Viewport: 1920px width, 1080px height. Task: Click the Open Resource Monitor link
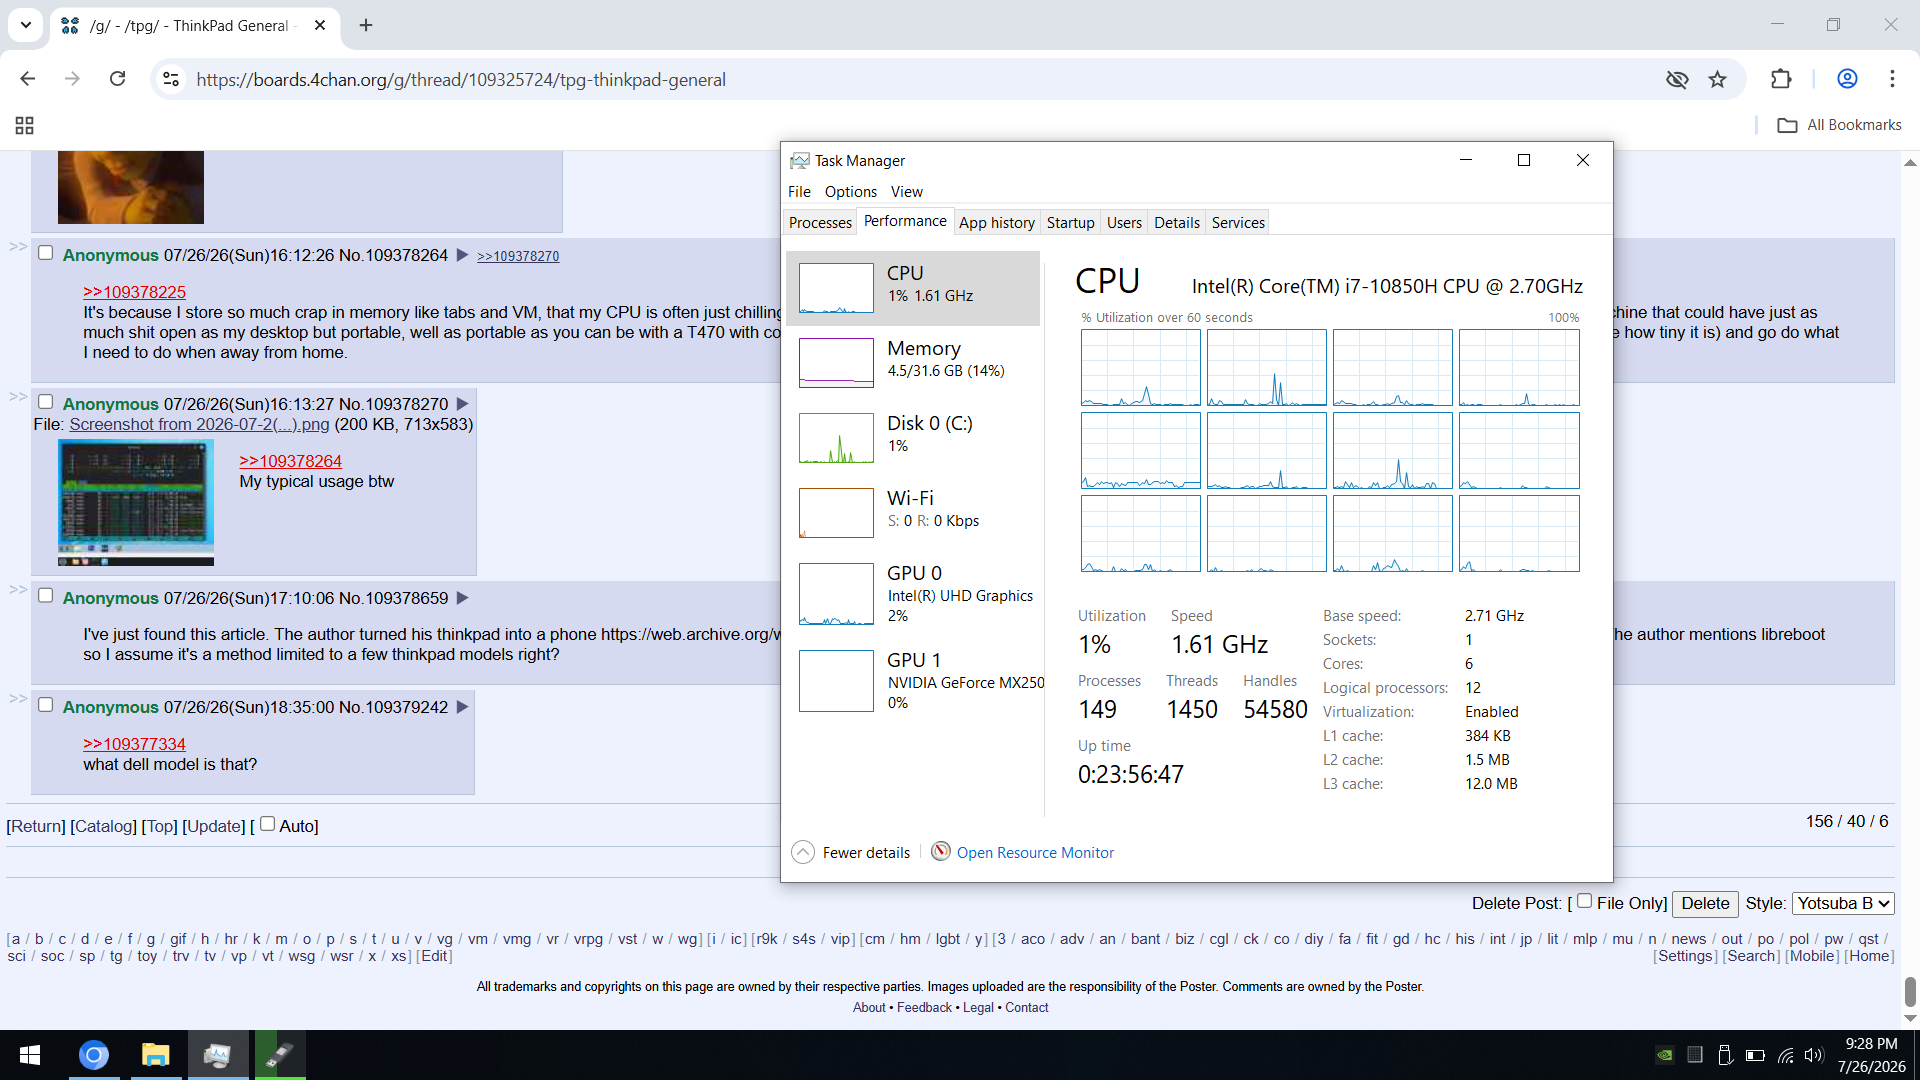(1035, 852)
